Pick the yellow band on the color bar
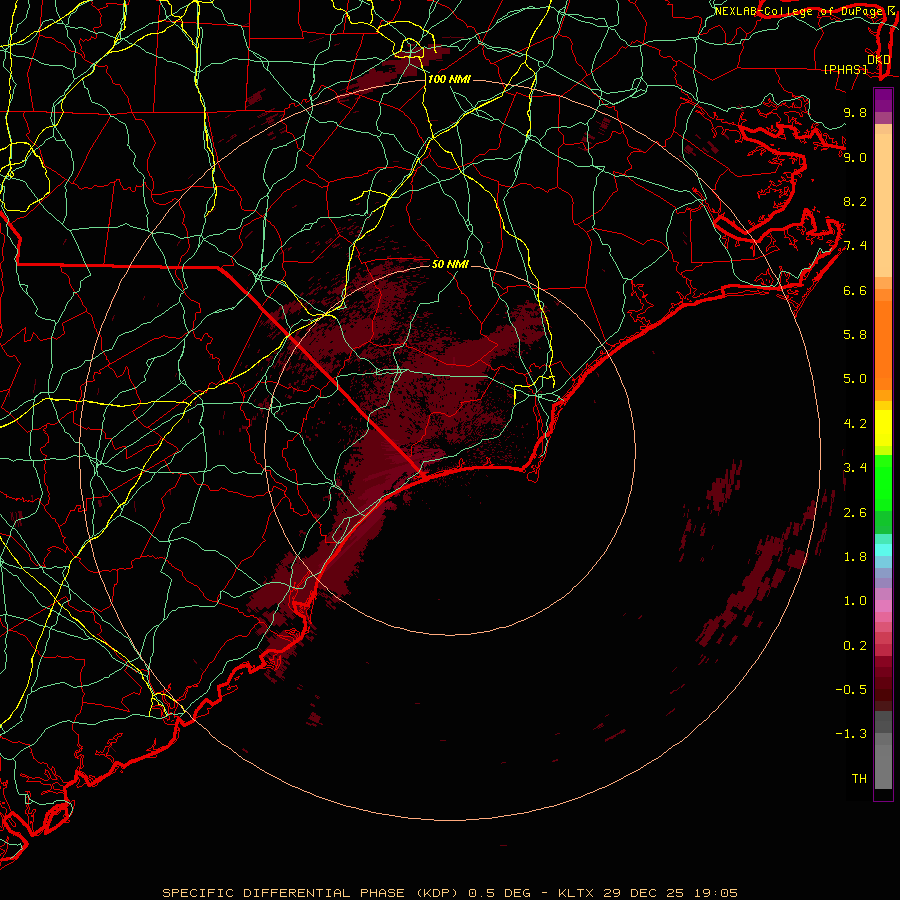This screenshot has width=900, height=900. point(883,428)
